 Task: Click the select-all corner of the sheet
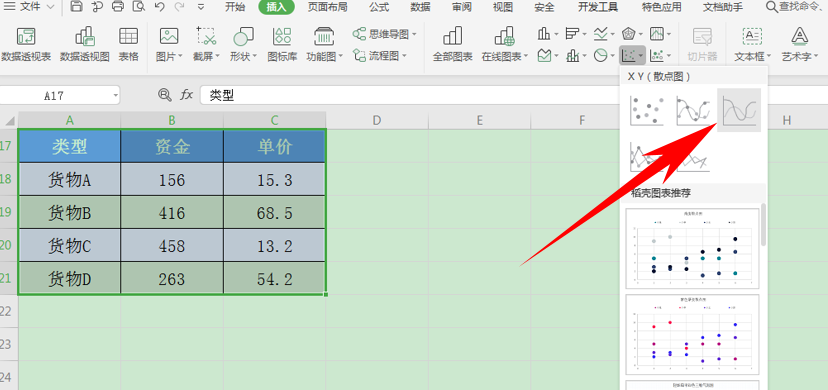[9, 121]
